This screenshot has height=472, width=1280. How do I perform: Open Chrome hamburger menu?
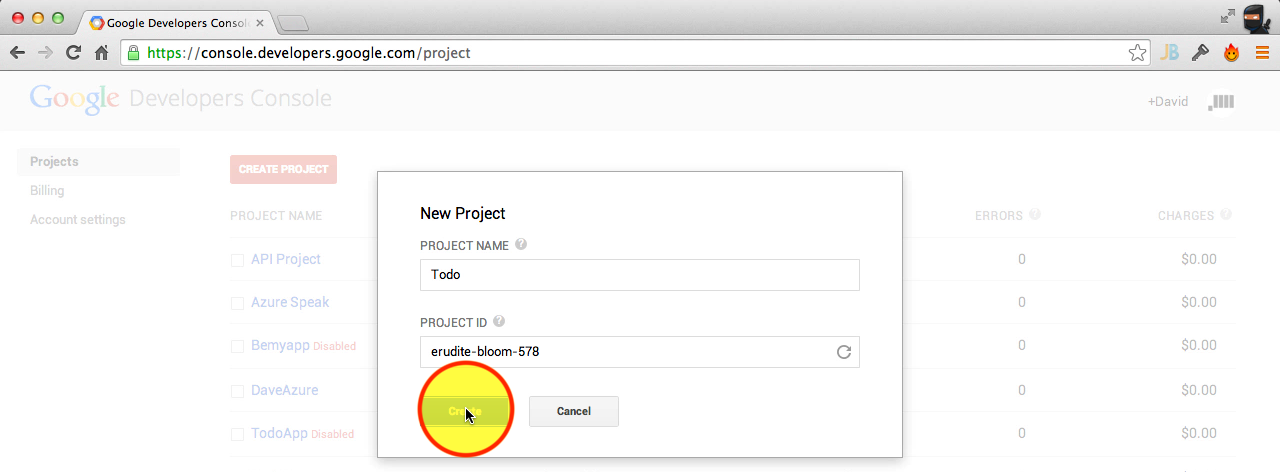(x=1262, y=53)
